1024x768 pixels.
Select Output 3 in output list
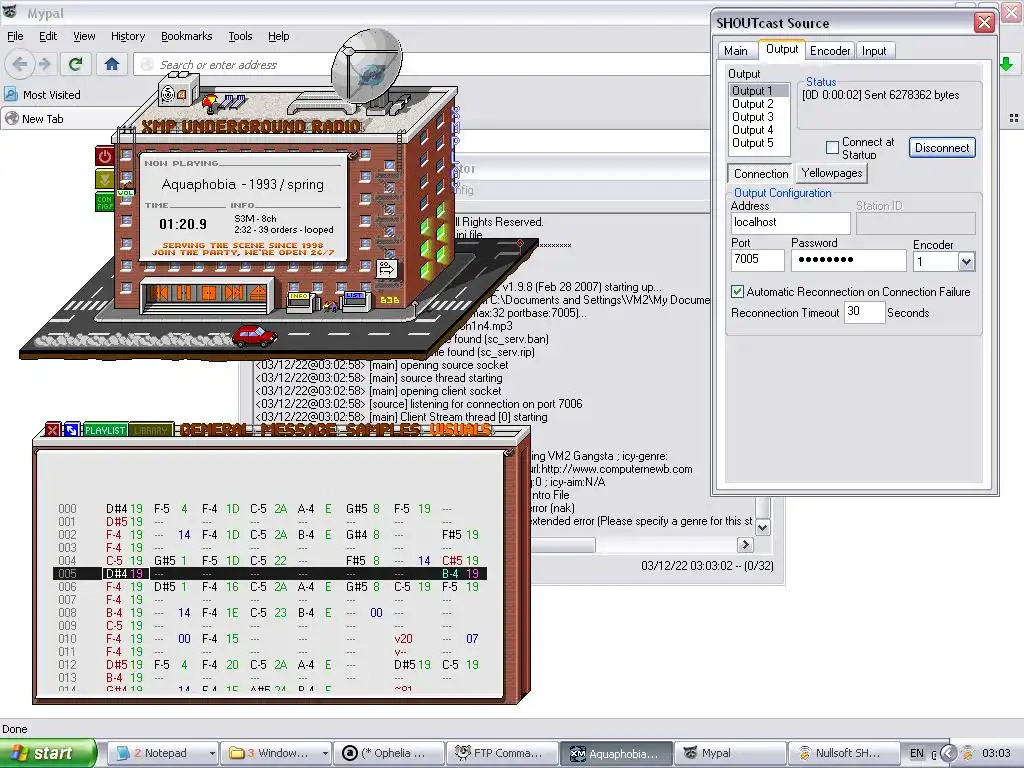click(753, 117)
